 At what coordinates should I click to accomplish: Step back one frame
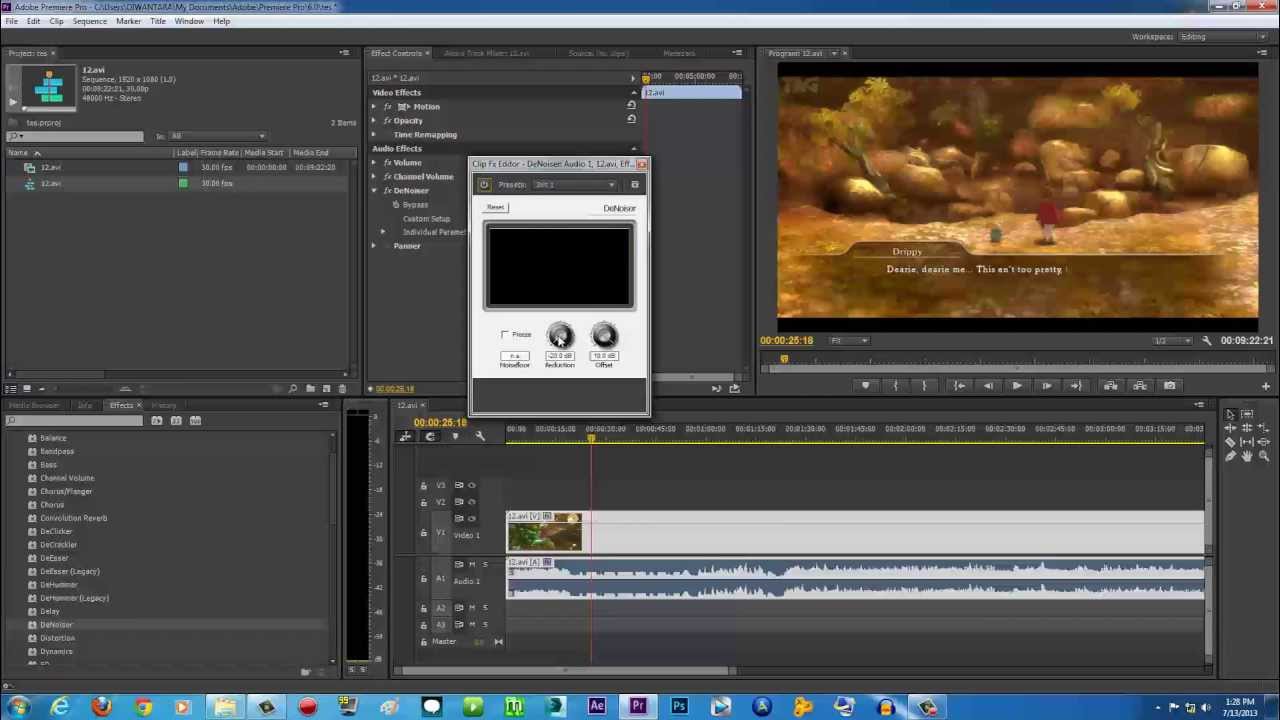(988, 385)
